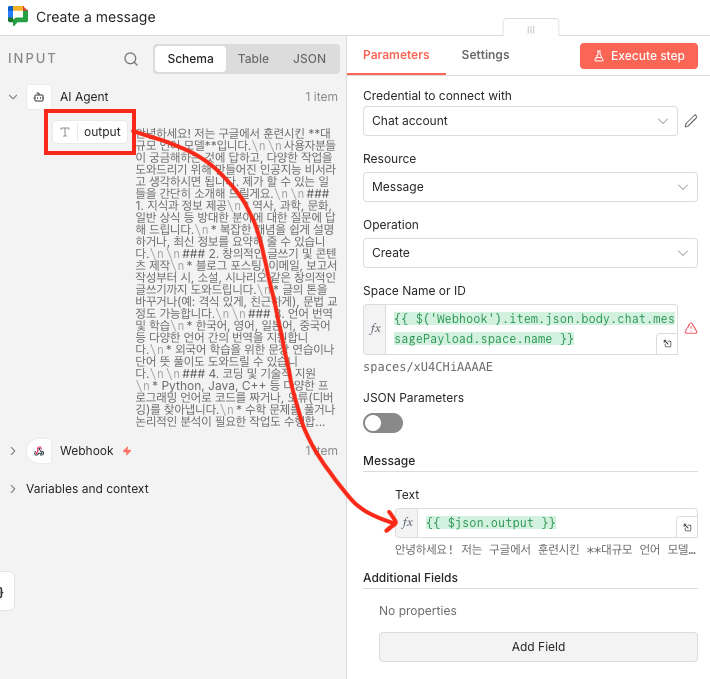Click the AI Agent robot node icon
Image resolution: width=710 pixels, height=679 pixels.
(39, 97)
